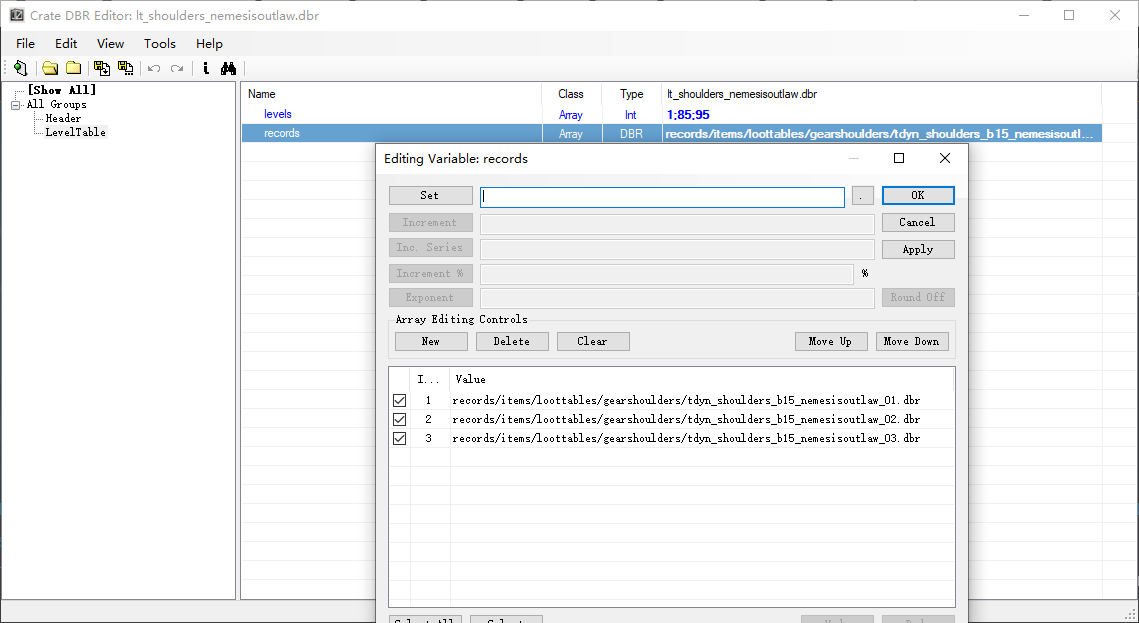
Task: Click the save file toolbar icon
Action: (102, 68)
